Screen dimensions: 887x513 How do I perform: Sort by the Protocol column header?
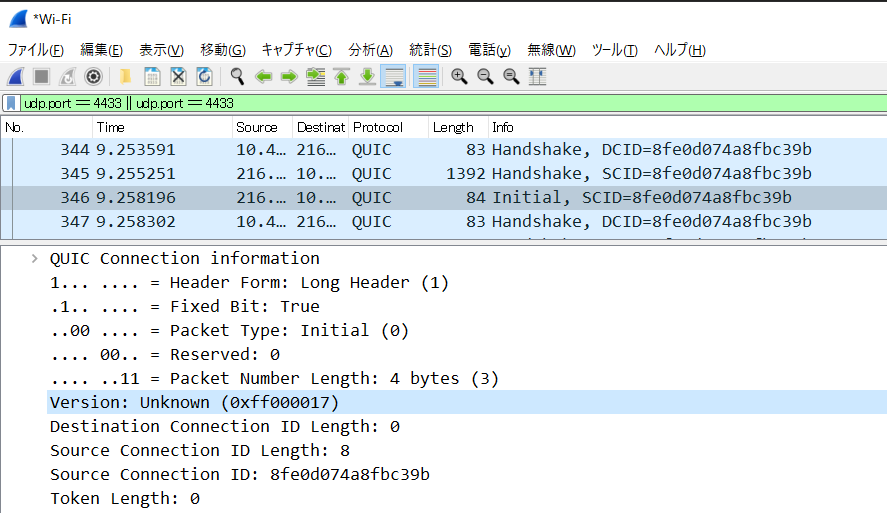[x=389, y=127]
